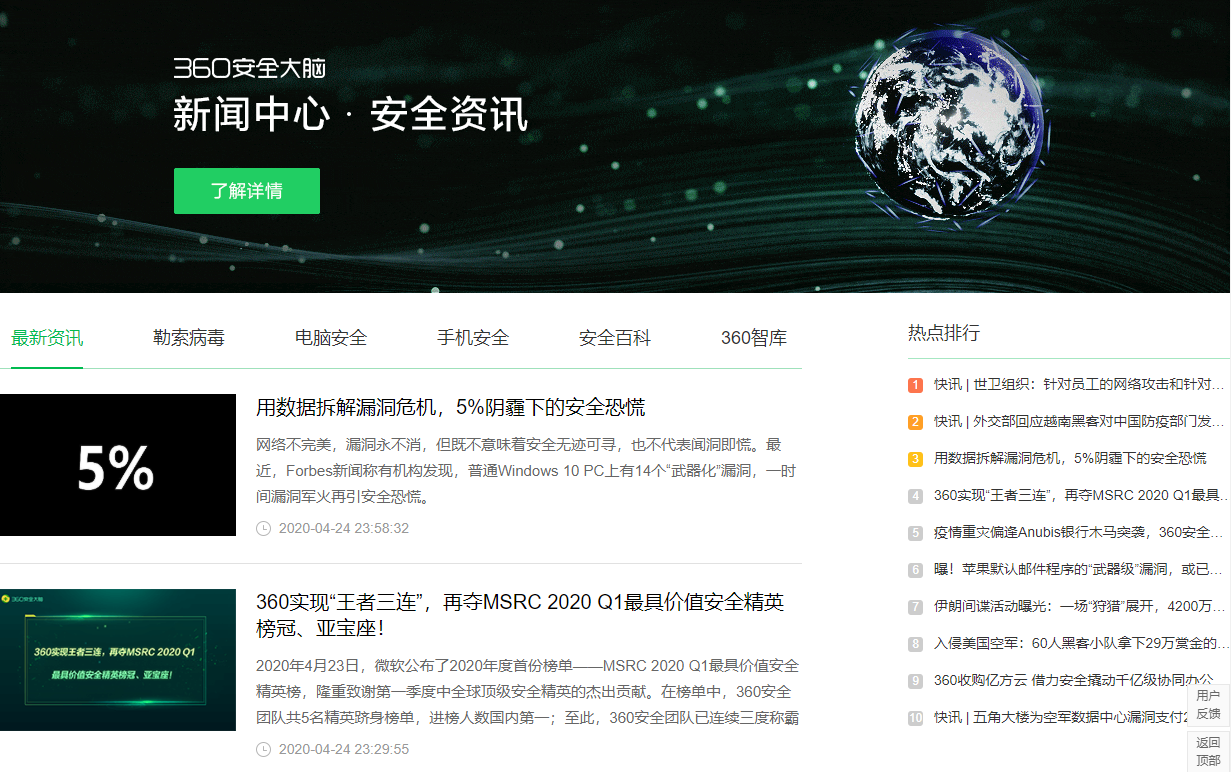This screenshot has width=1231, height=772.
Task: Open hot item 曝！苹果默认邮件程序
Action: [x=1079, y=569]
